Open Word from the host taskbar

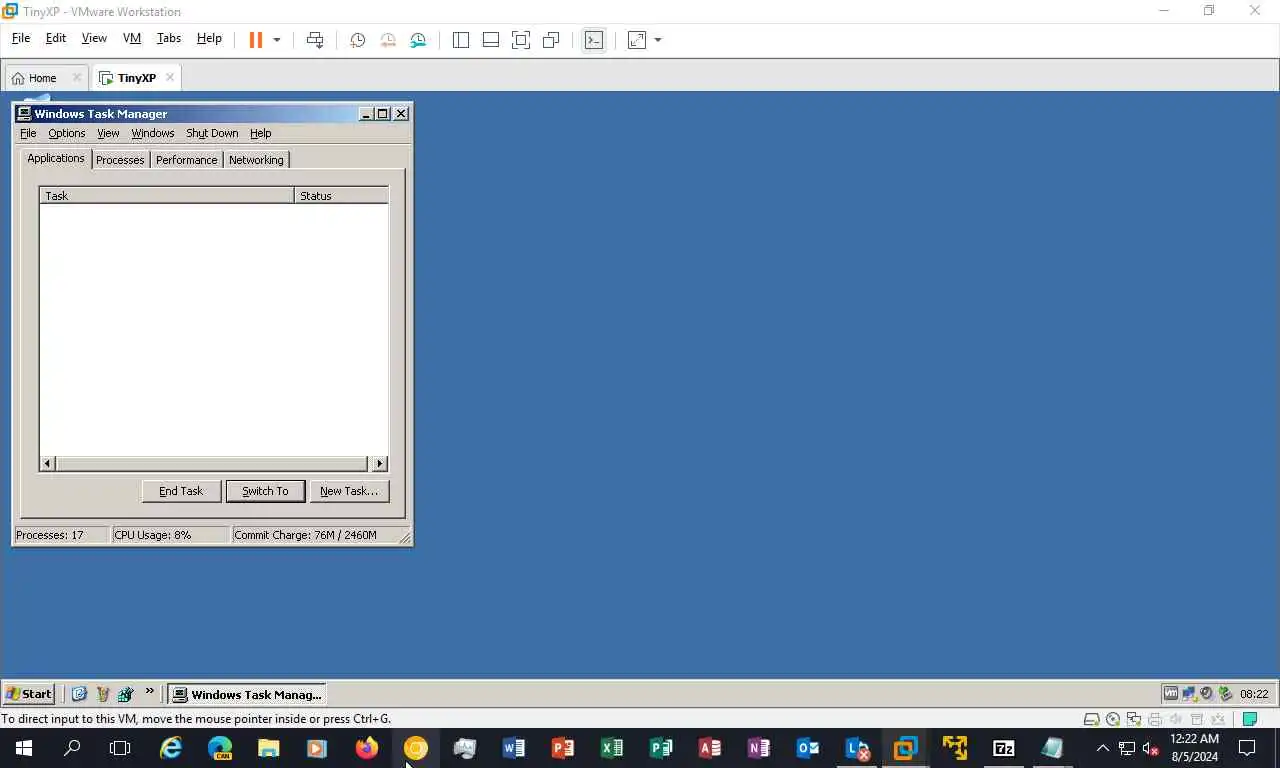pos(514,748)
